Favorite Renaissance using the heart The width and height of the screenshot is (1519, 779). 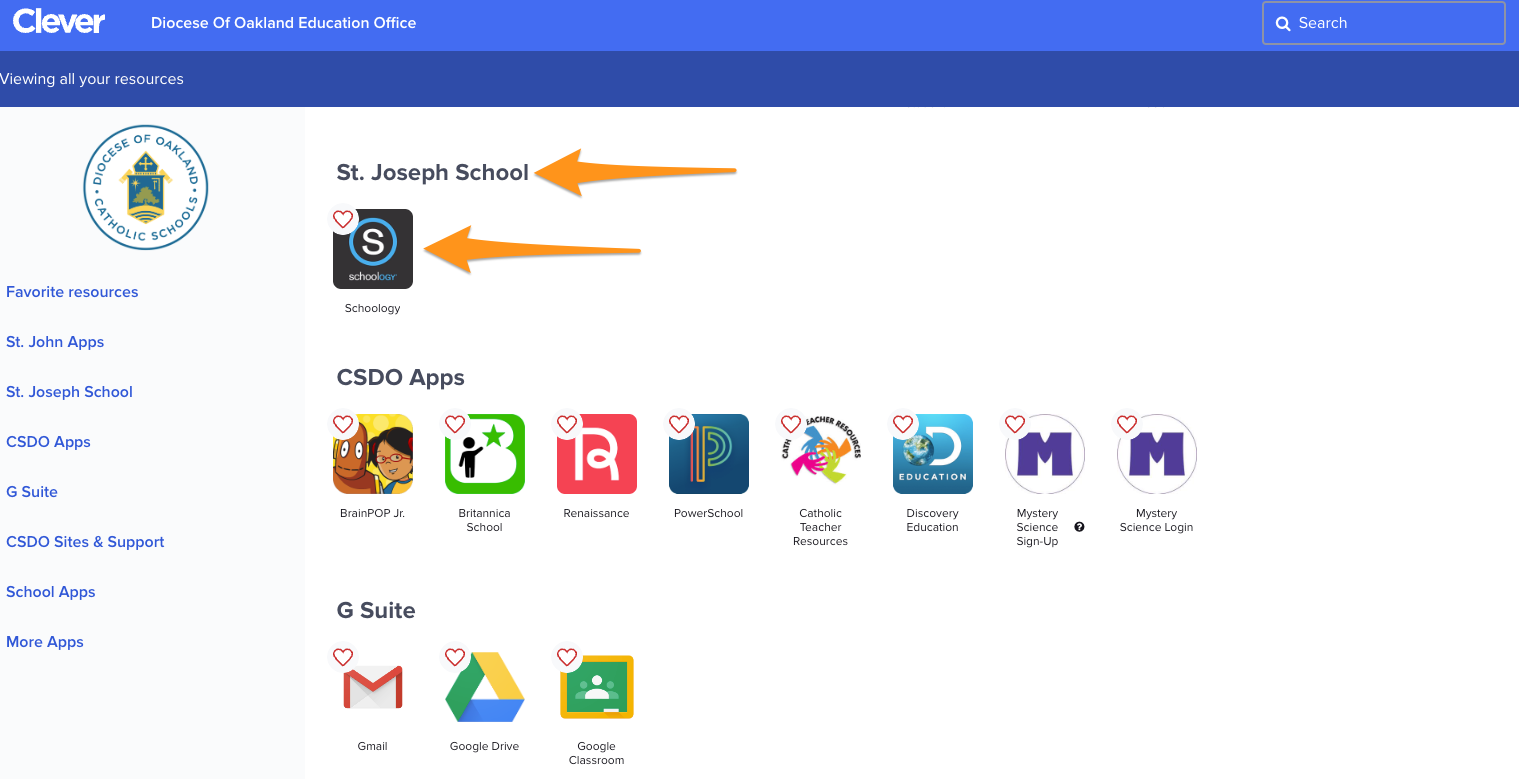(x=567, y=424)
